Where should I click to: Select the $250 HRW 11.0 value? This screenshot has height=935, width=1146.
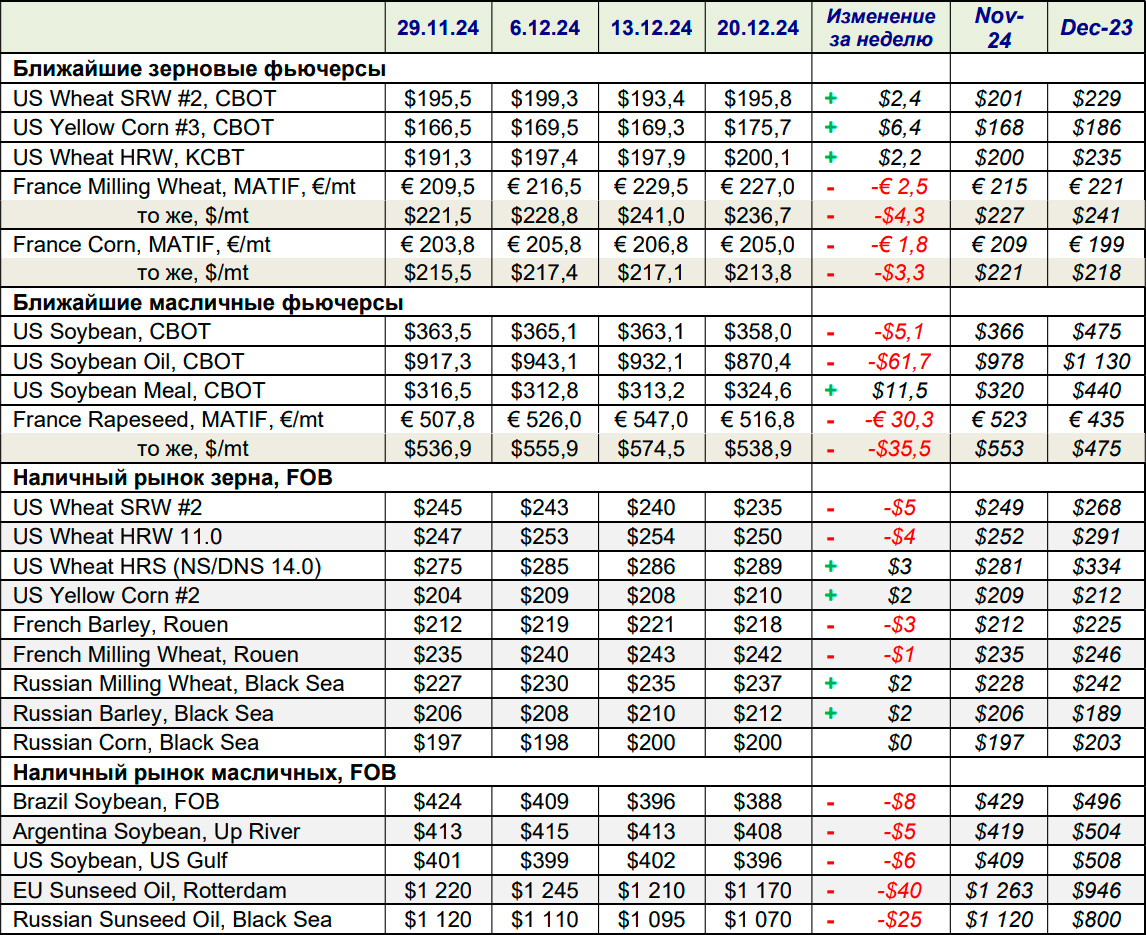pyautogui.click(x=758, y=537)
